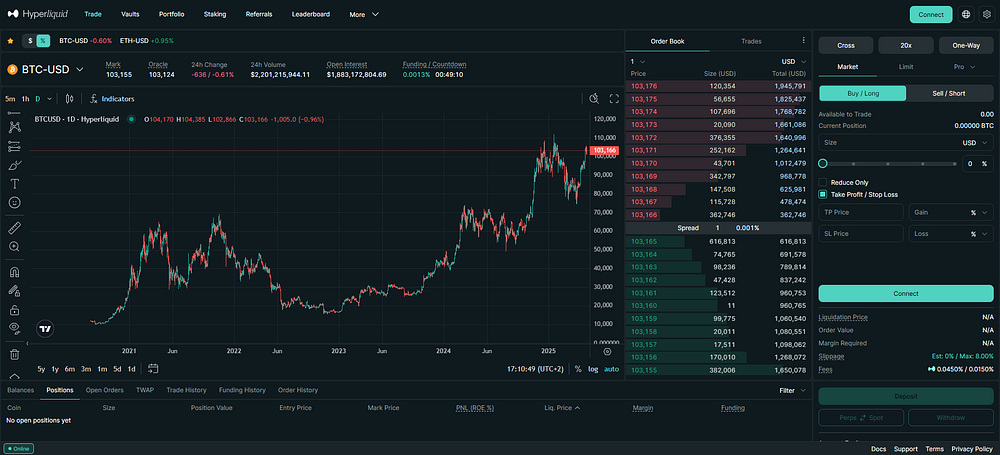Open the go-to-date calendar icon
1000x455 pixels.
pyautogui.click(x=152, y=369)
